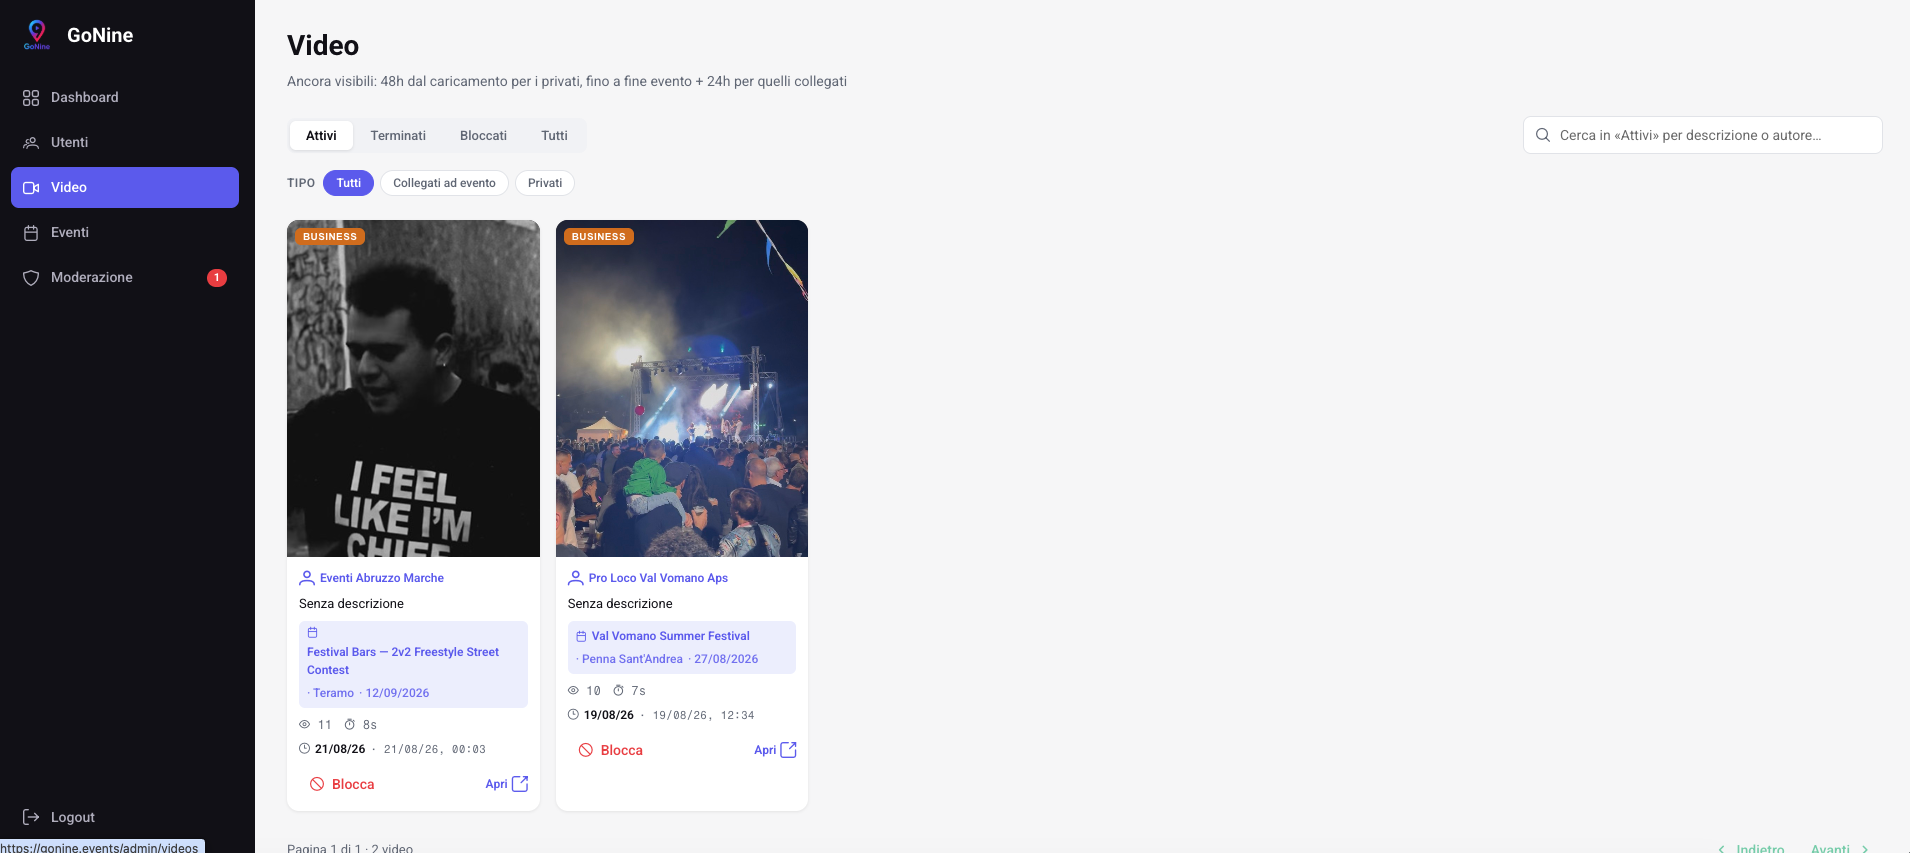Focus the video search field
Viewport: 1910px width, 853px height.
tap(1702, 135)
